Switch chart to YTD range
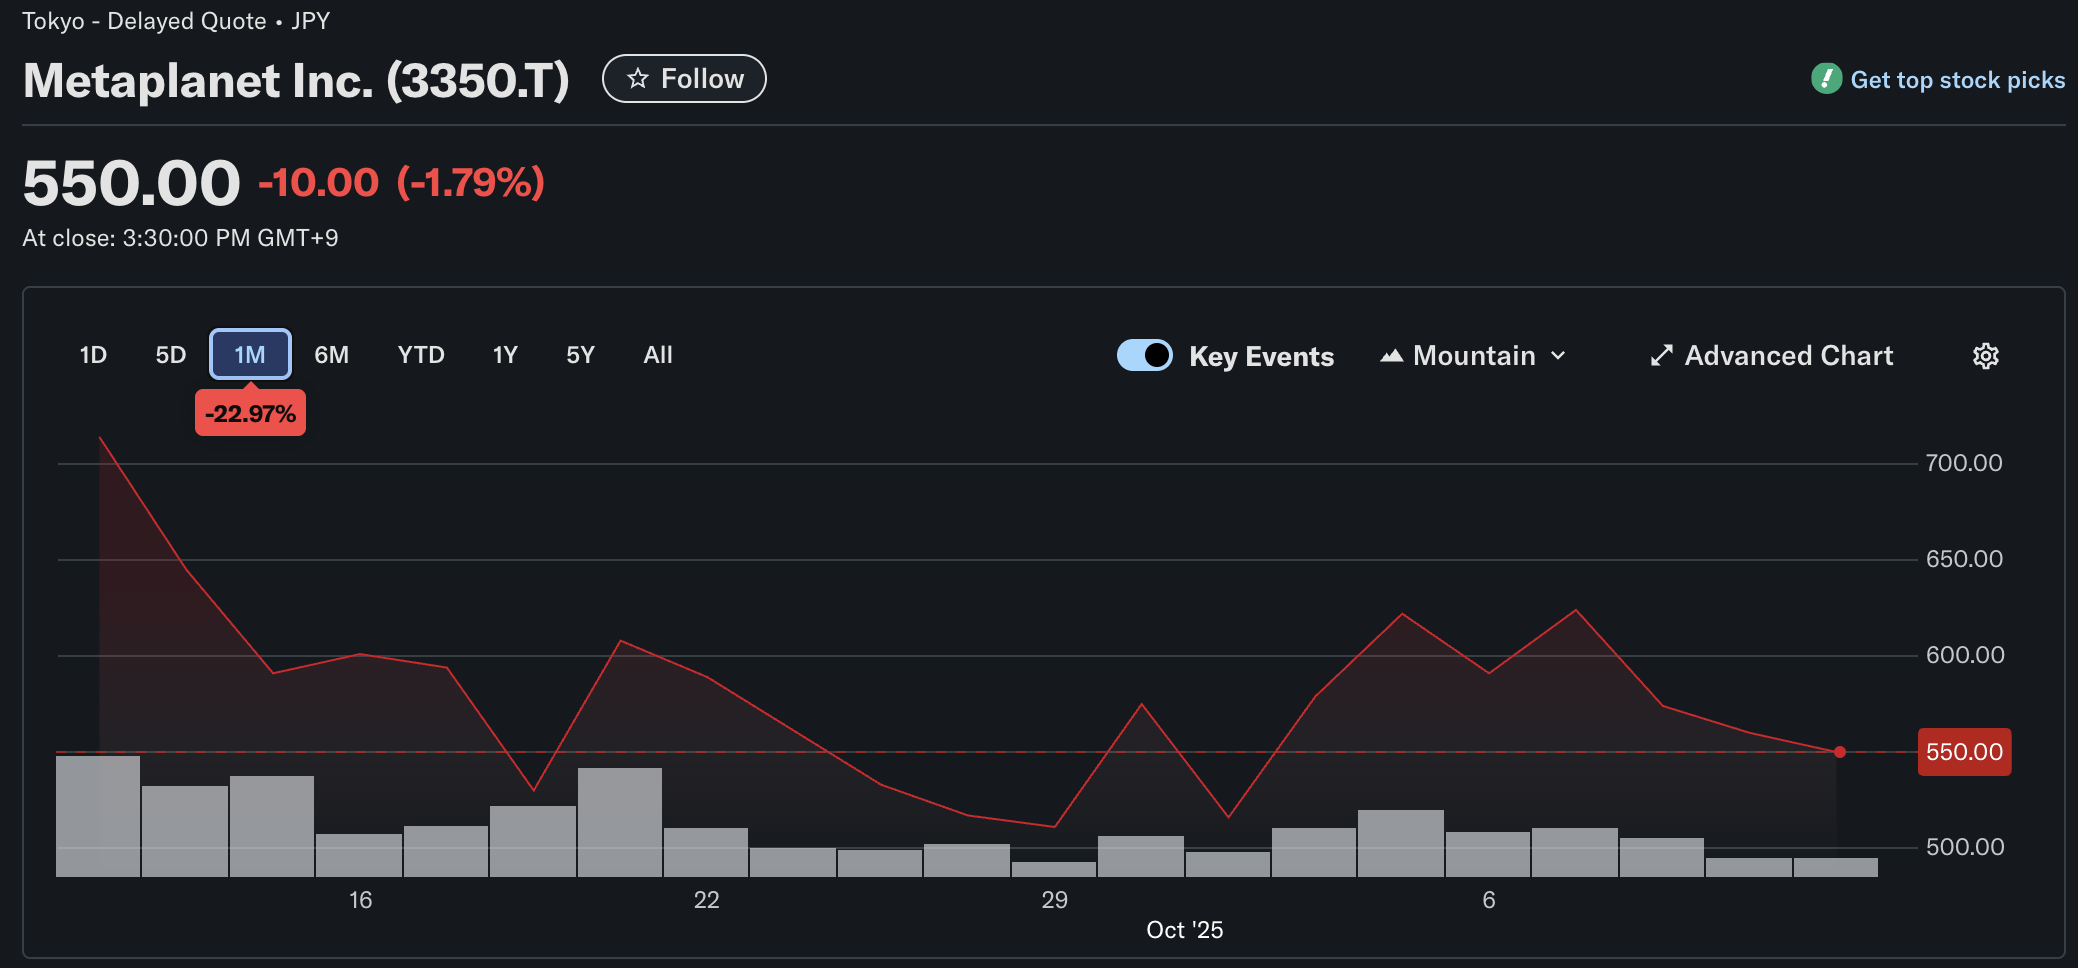The height and width of the screenshot is (968, 2078). coord(421,355)
